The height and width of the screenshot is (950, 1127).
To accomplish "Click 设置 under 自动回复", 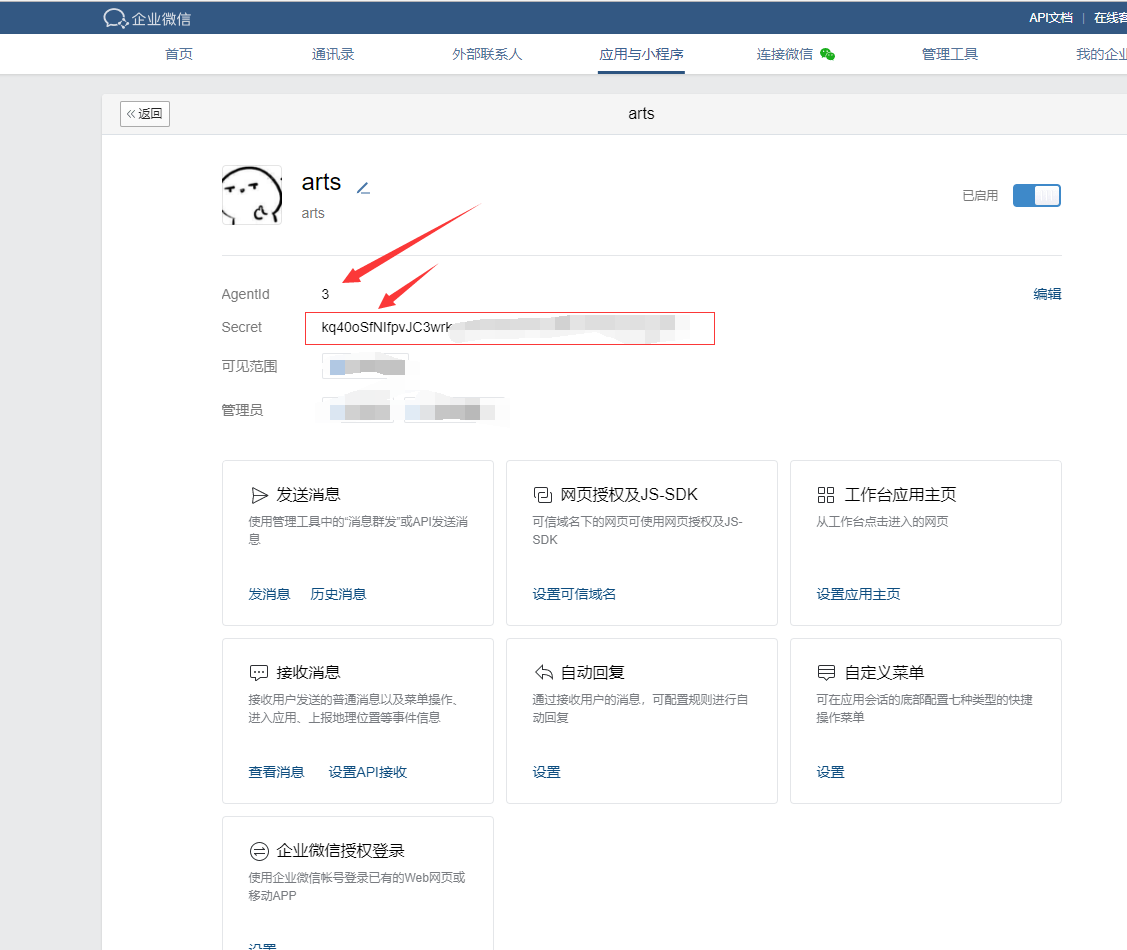I will 546,773.
